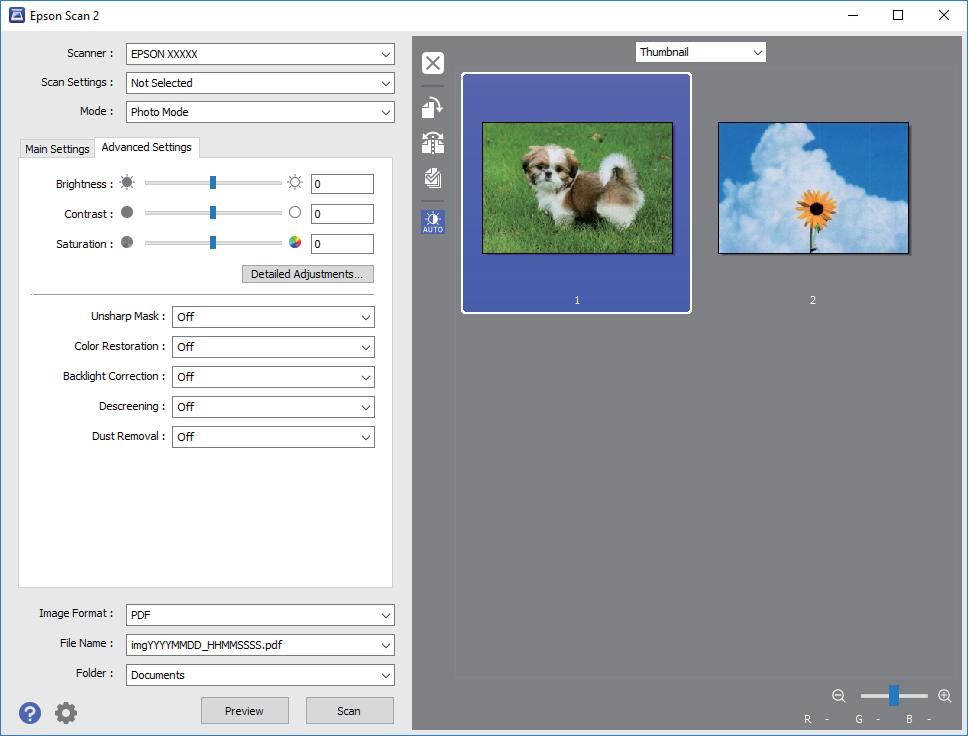968x736 pixels.
Task: Click the Brightness value field
Action: (342, 184)
